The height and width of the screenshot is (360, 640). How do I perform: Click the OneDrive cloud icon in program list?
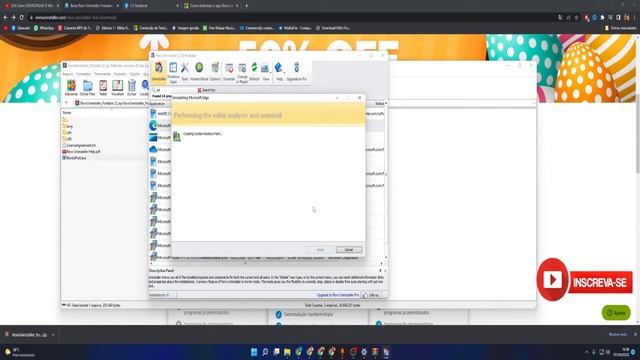tap(153, 149)
